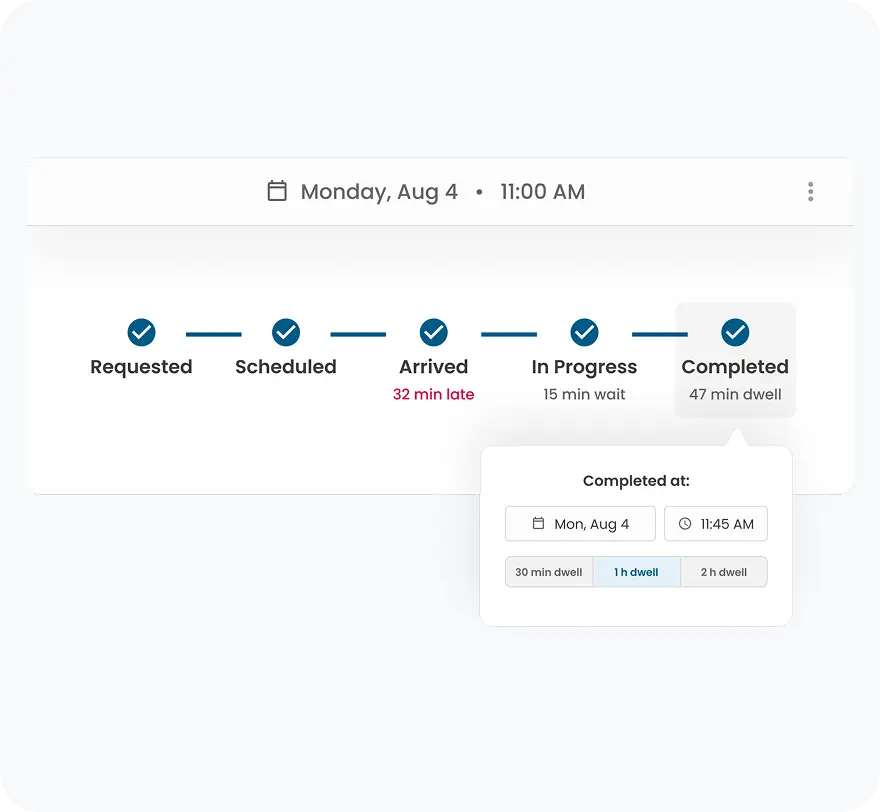Select the In Progress timeline stage
The image size is (880, 812).
pyautogui.click(x=584, y=367)
